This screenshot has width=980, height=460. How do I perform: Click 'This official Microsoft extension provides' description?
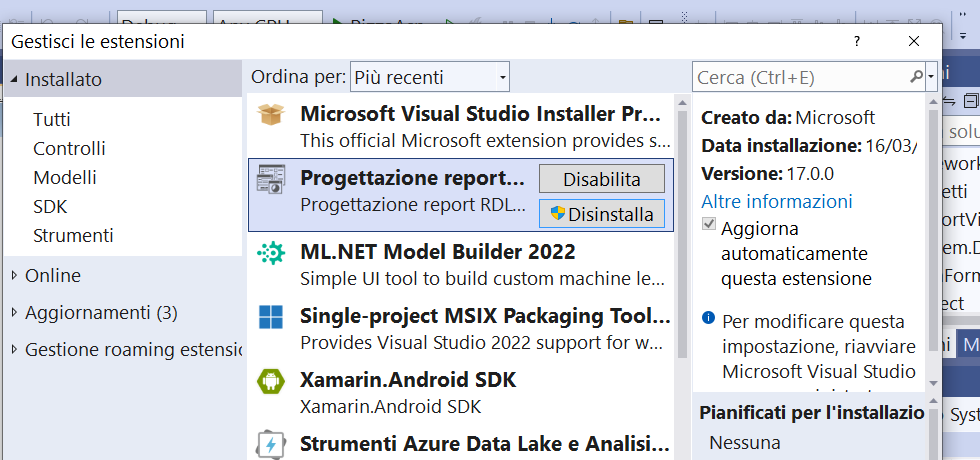[x=486, y=141]
